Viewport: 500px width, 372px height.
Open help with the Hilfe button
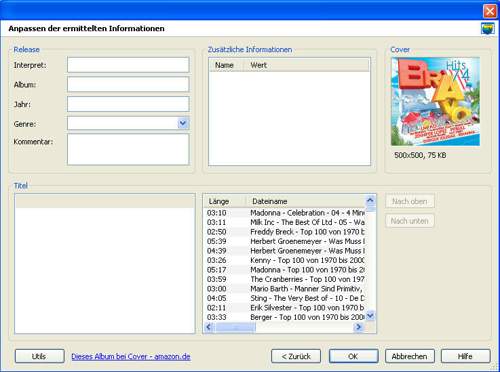pyautogui.click(x=465, y=356)
